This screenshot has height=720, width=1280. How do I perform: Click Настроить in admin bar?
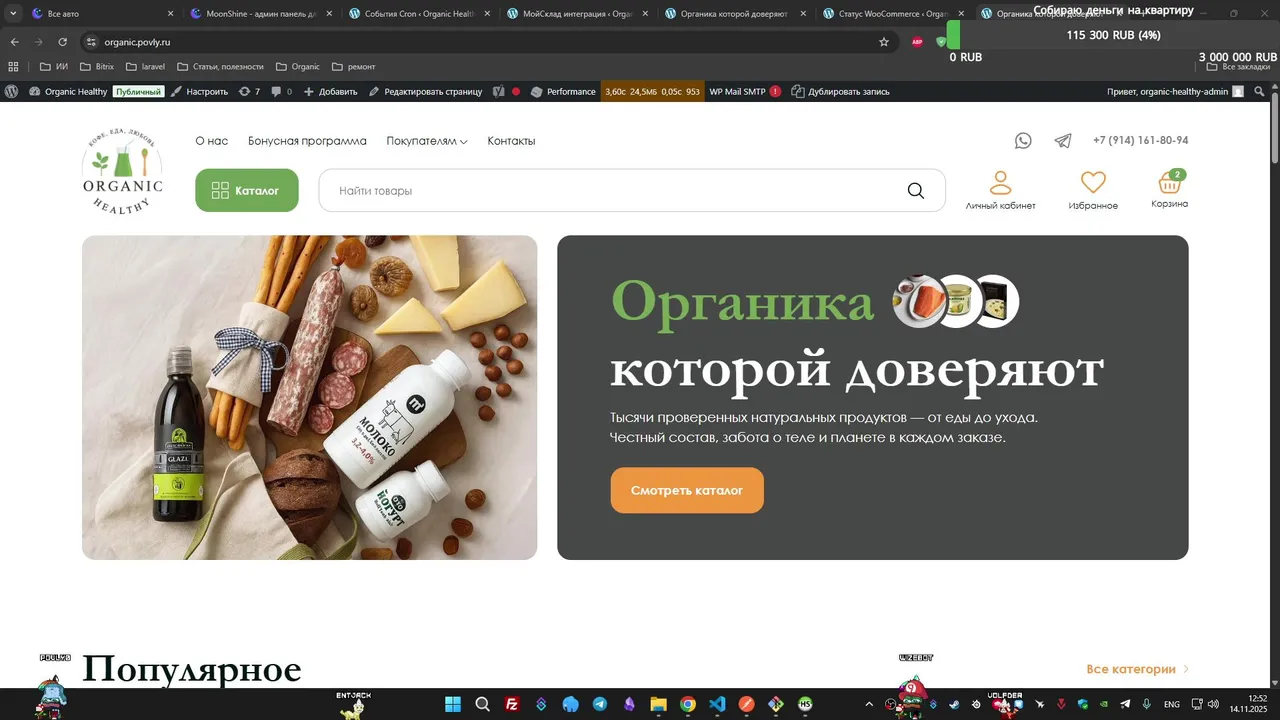point(199,91)
